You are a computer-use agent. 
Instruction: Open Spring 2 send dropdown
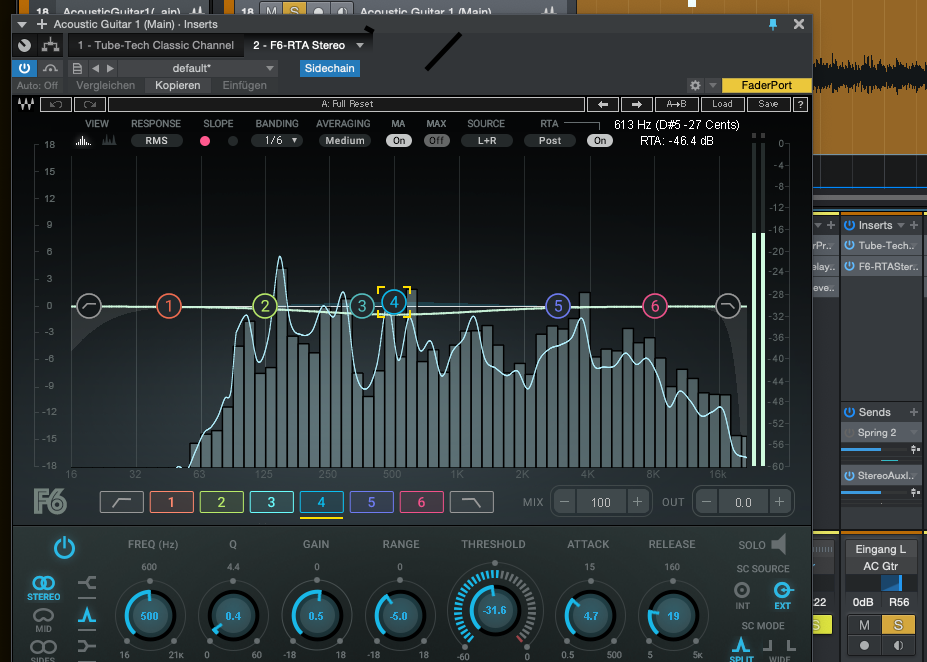click(913, 433)
